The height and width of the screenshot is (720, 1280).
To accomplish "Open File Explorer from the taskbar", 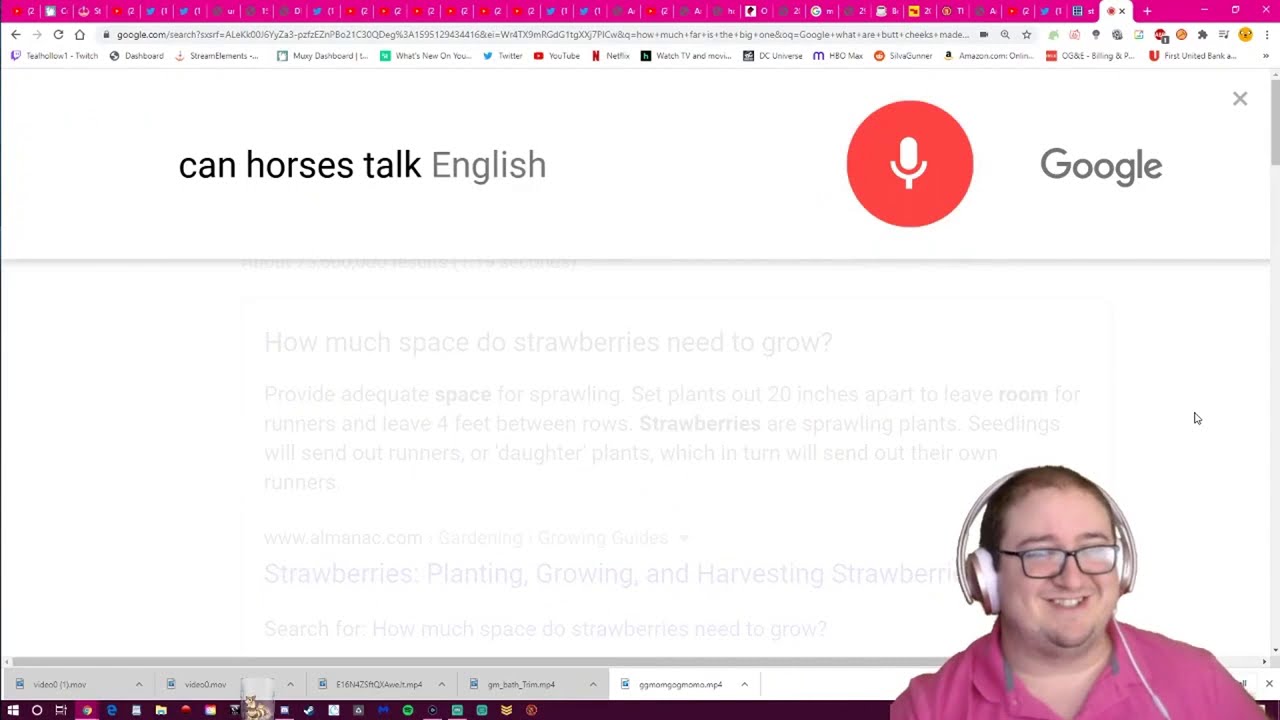I will coord(160,710).
